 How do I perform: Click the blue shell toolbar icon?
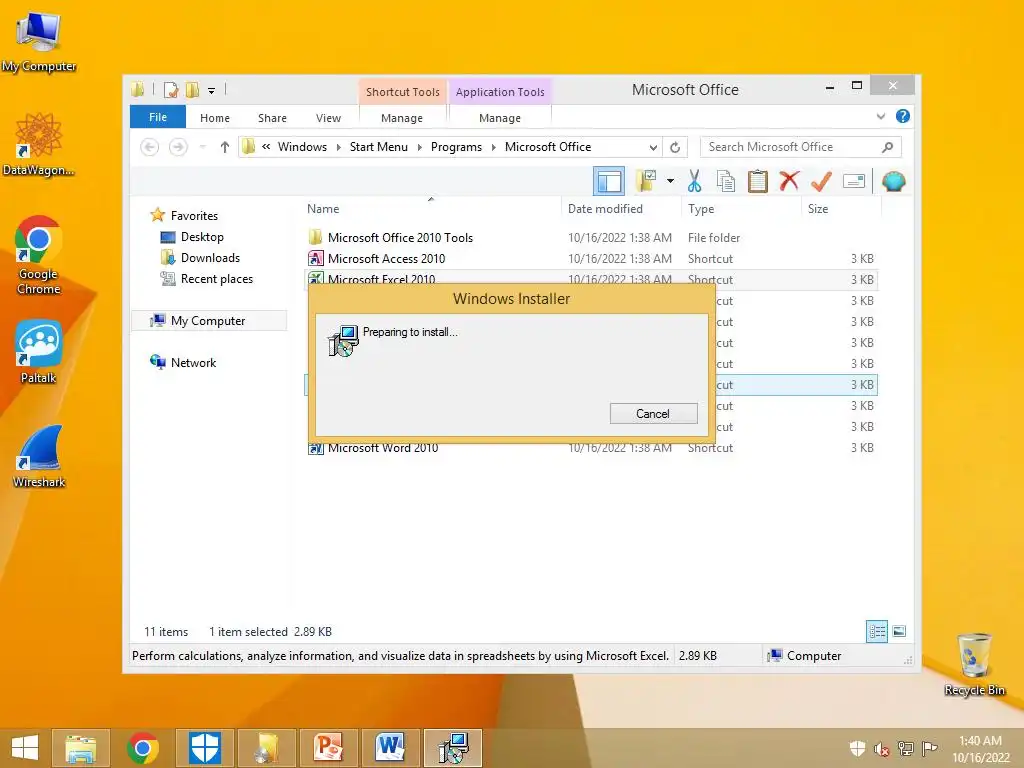pyautogui.click(x=893, y=181)
